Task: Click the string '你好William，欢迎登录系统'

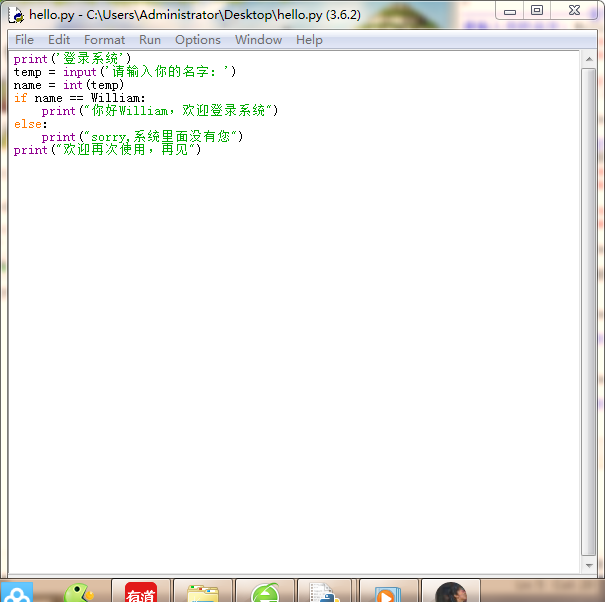Action: 178,111
